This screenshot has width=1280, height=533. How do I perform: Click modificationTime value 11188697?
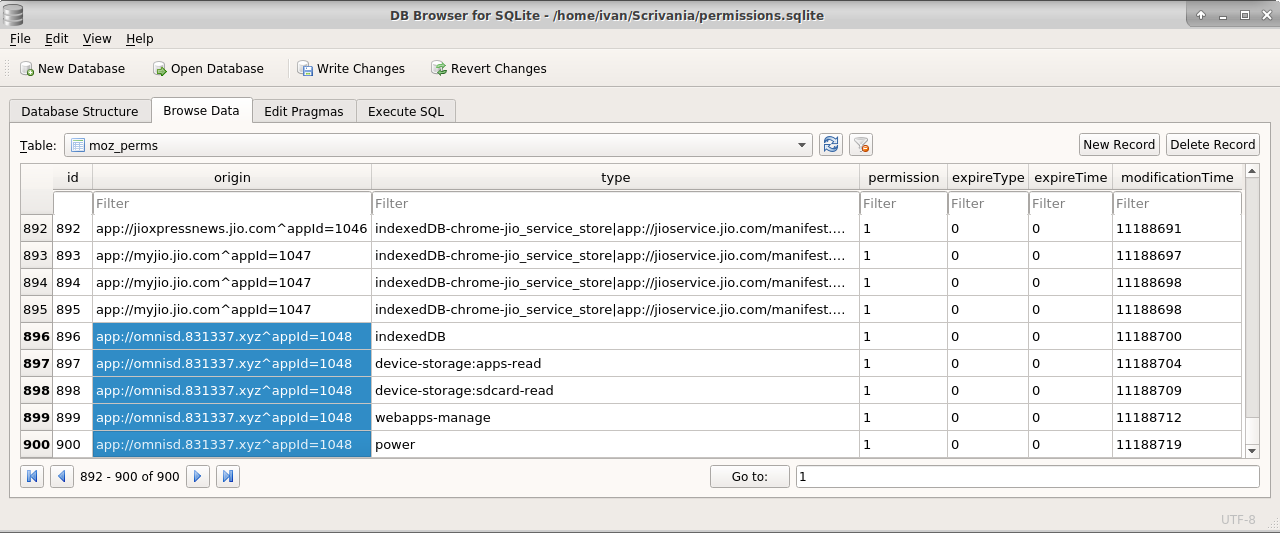1177,255
